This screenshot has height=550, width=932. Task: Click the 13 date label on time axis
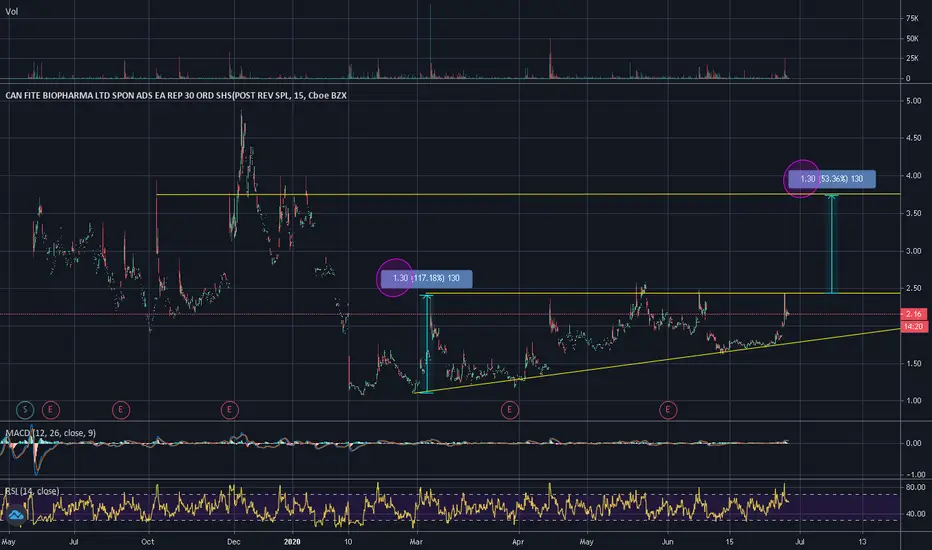[862, 542]
